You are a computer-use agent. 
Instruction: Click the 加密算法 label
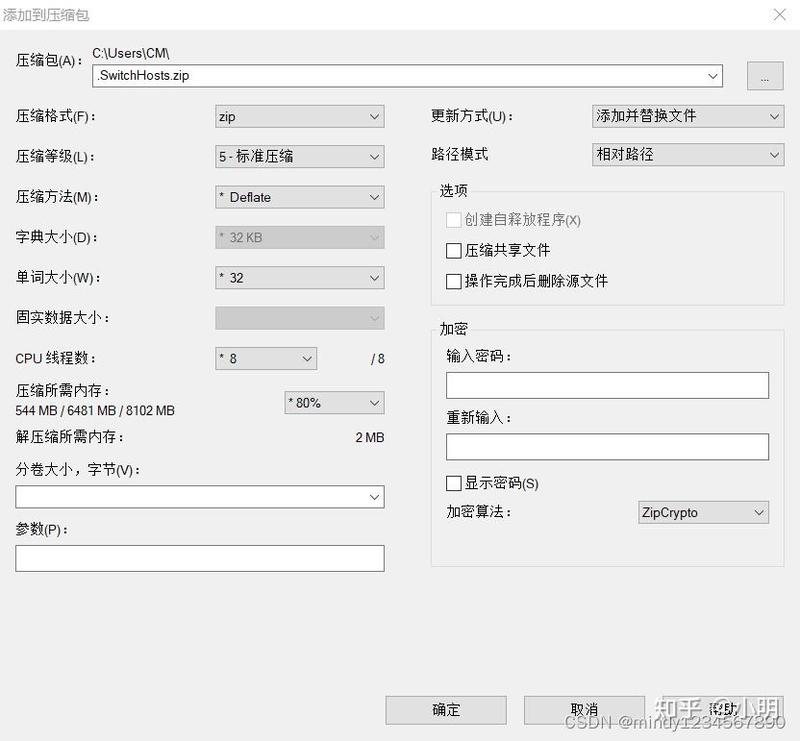point(479,511)
